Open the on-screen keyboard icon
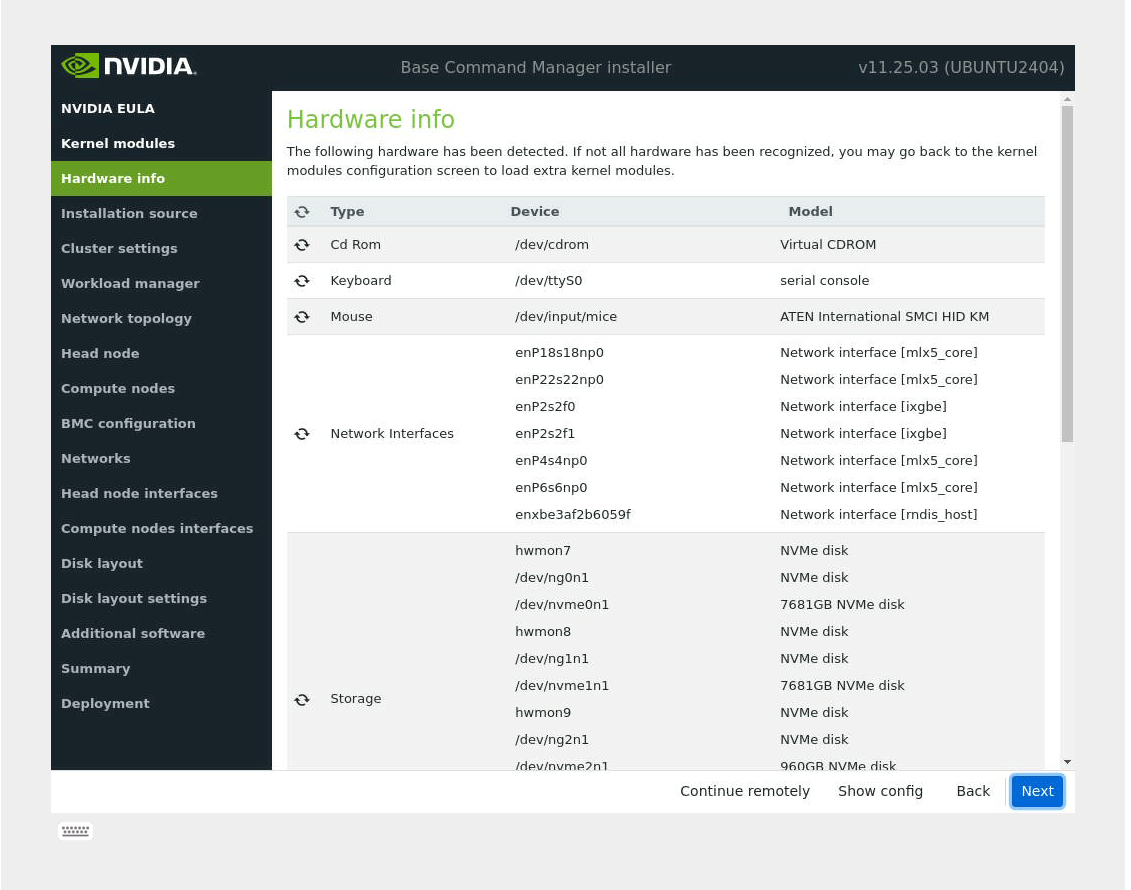This screenshot has width=1131, height=890. pyautogui.click(x=75, y=830)
